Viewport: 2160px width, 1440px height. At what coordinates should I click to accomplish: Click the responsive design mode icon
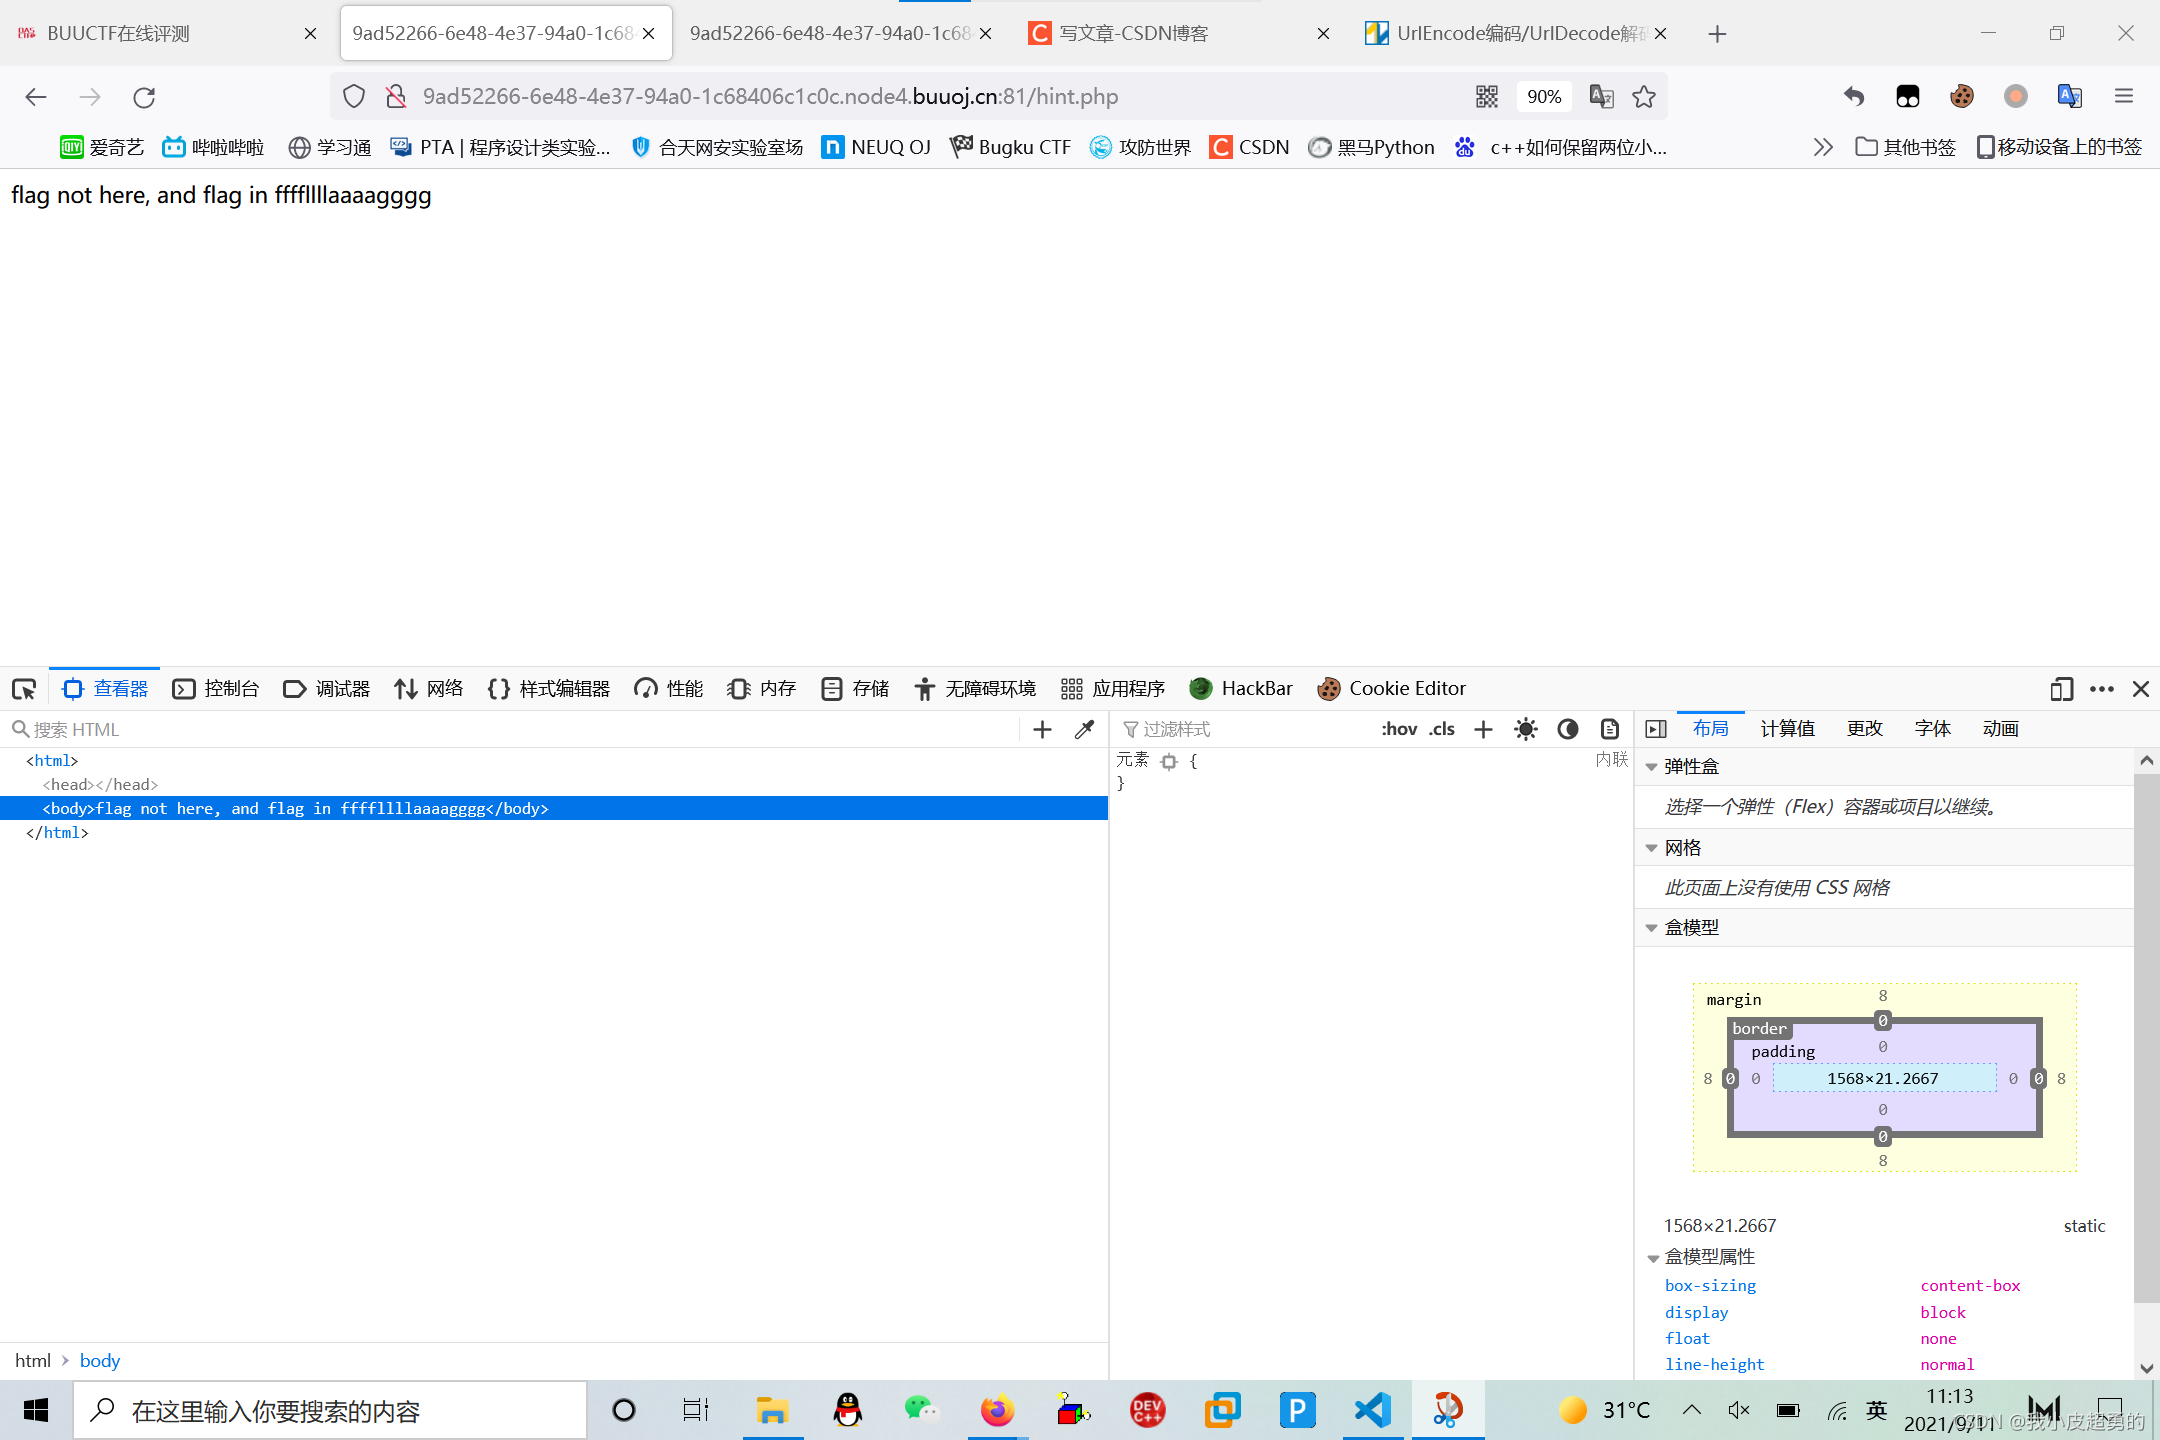coord(2061,689)
